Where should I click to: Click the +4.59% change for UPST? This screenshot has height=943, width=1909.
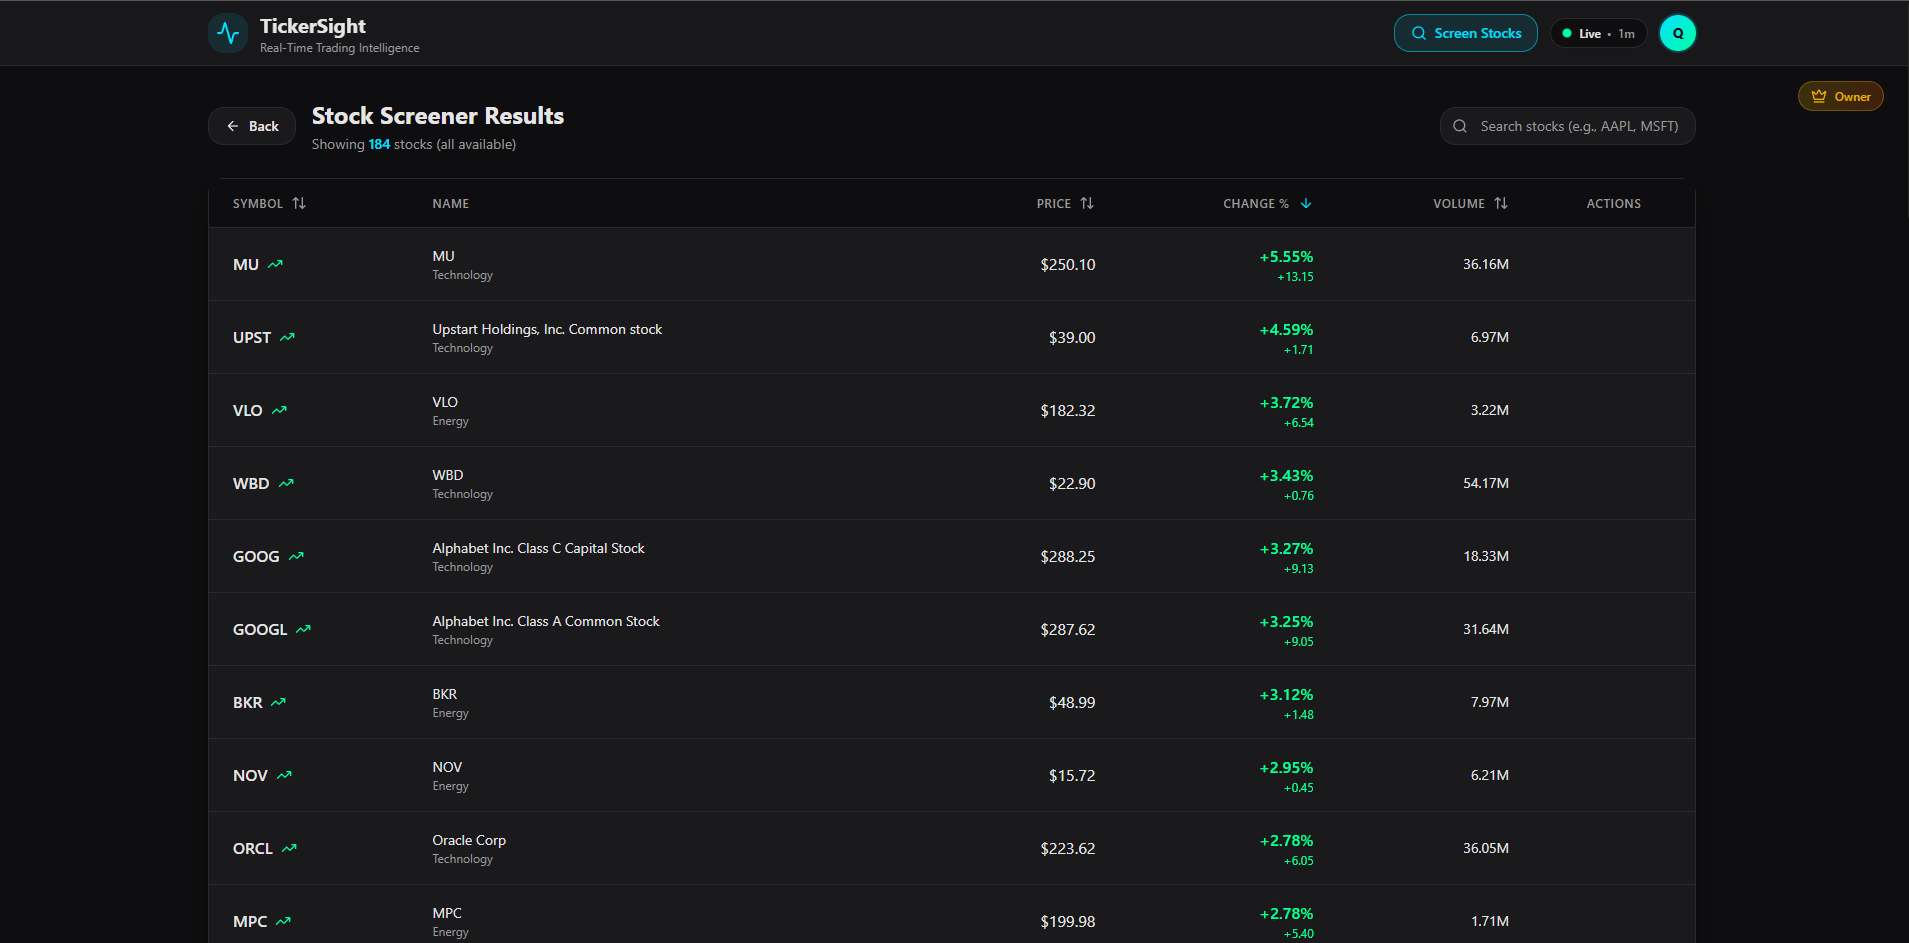[1286, 330]
